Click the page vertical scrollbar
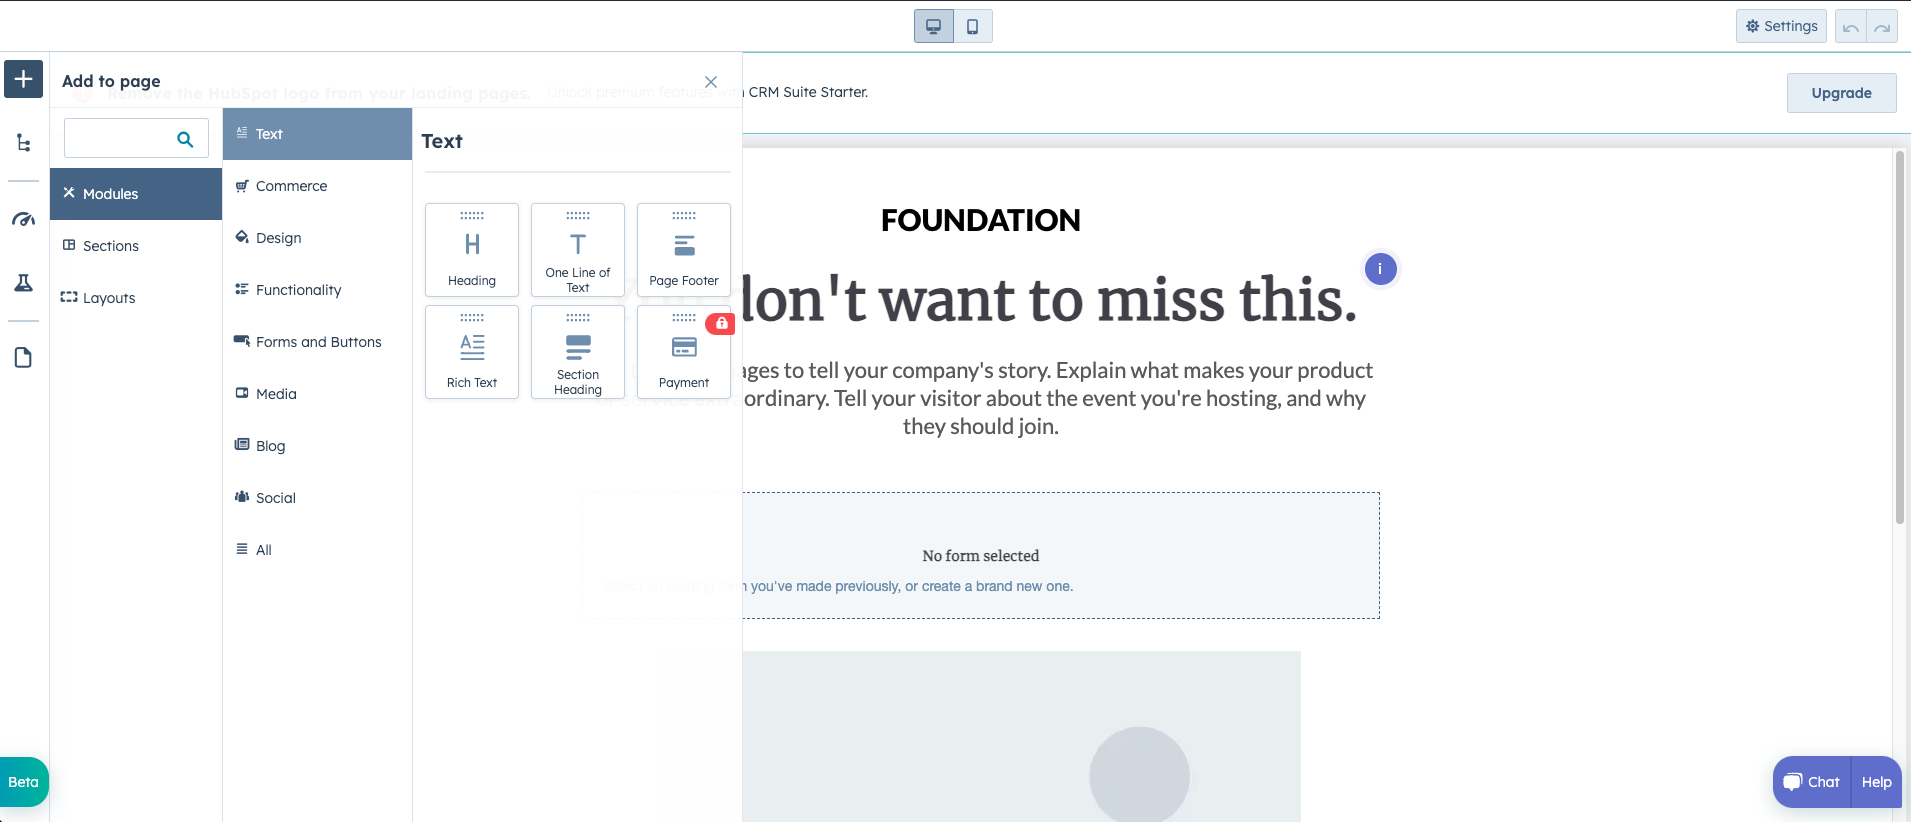The image size is (1911, 822). 1899,336
